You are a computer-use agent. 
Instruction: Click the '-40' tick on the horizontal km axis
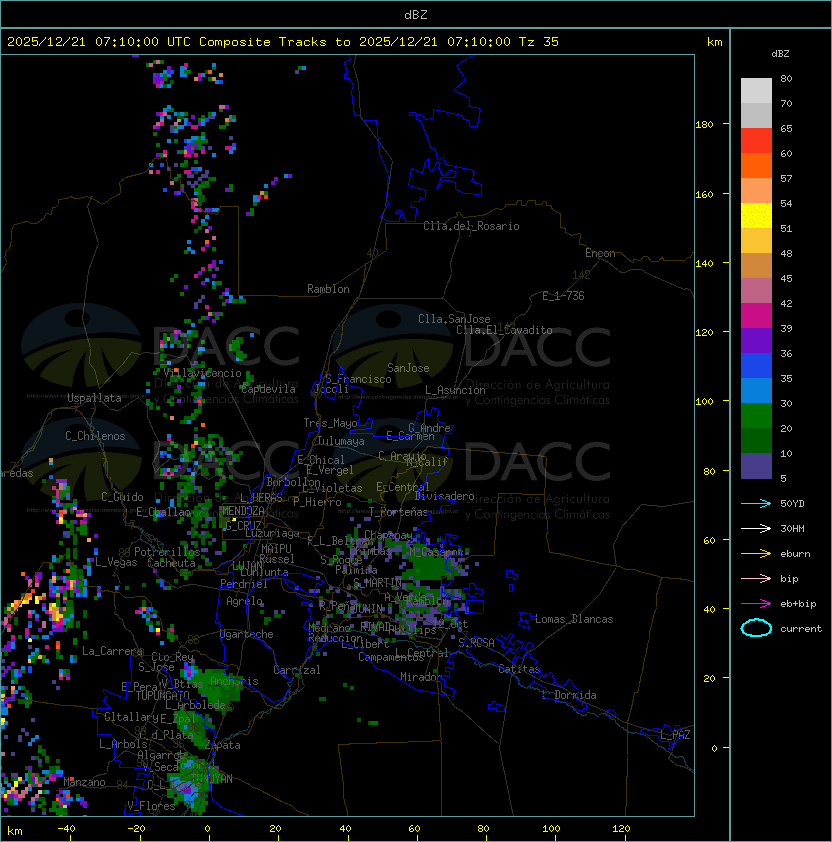coord(66,829)
